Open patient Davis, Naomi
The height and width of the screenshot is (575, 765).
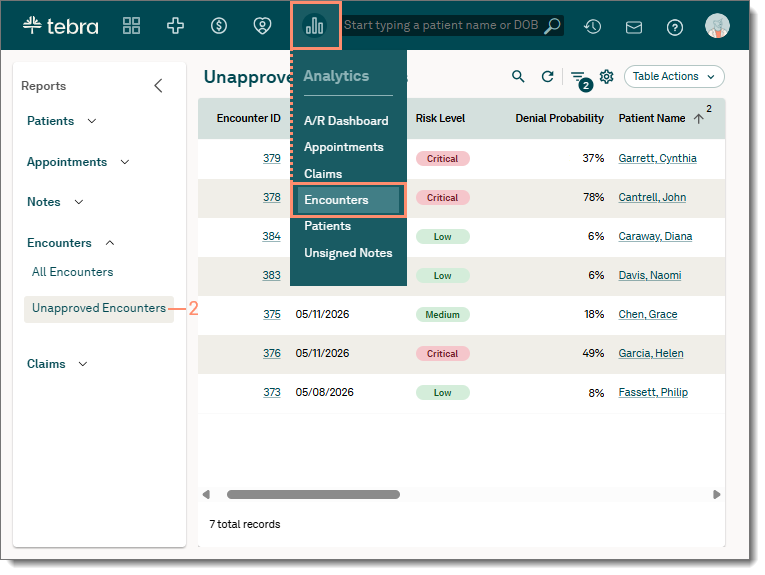click(x=649, y=275)
